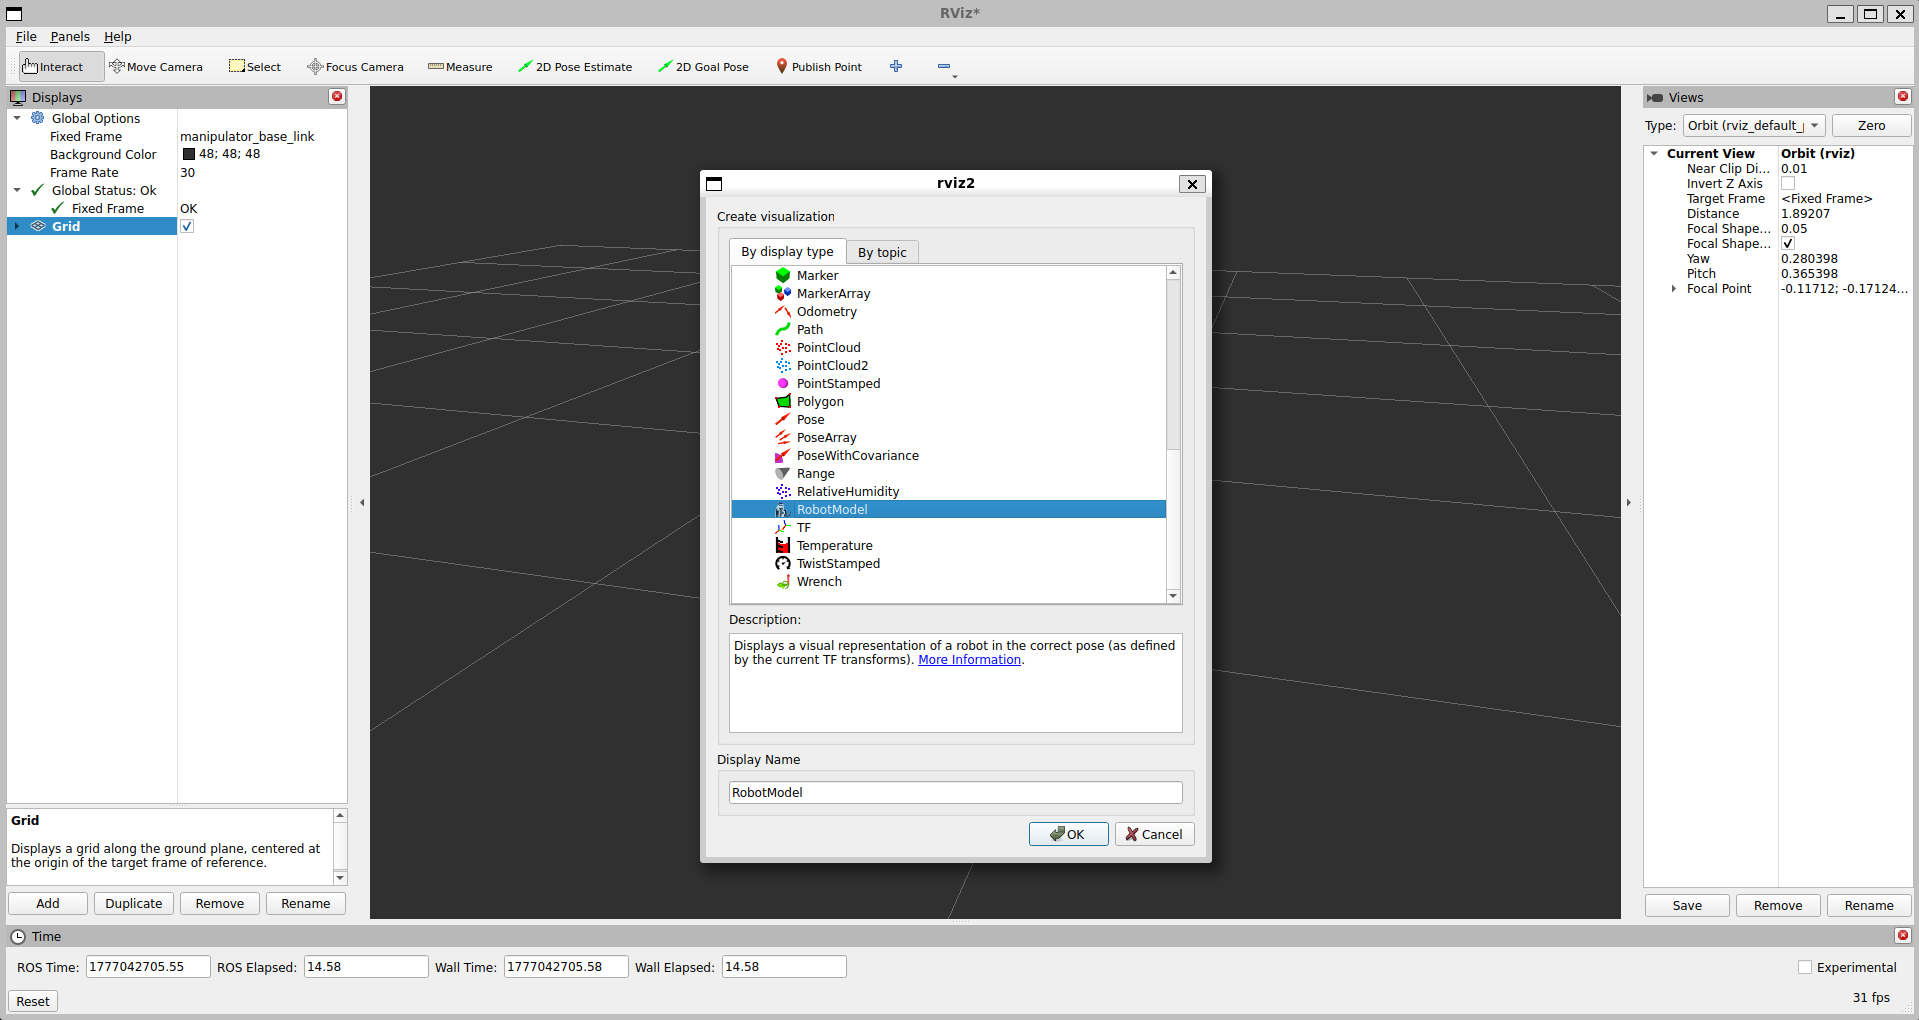This screenshot has height=1020, width=1919.
Task: Expand the Focal Point property
Action: pos(1674,289)
